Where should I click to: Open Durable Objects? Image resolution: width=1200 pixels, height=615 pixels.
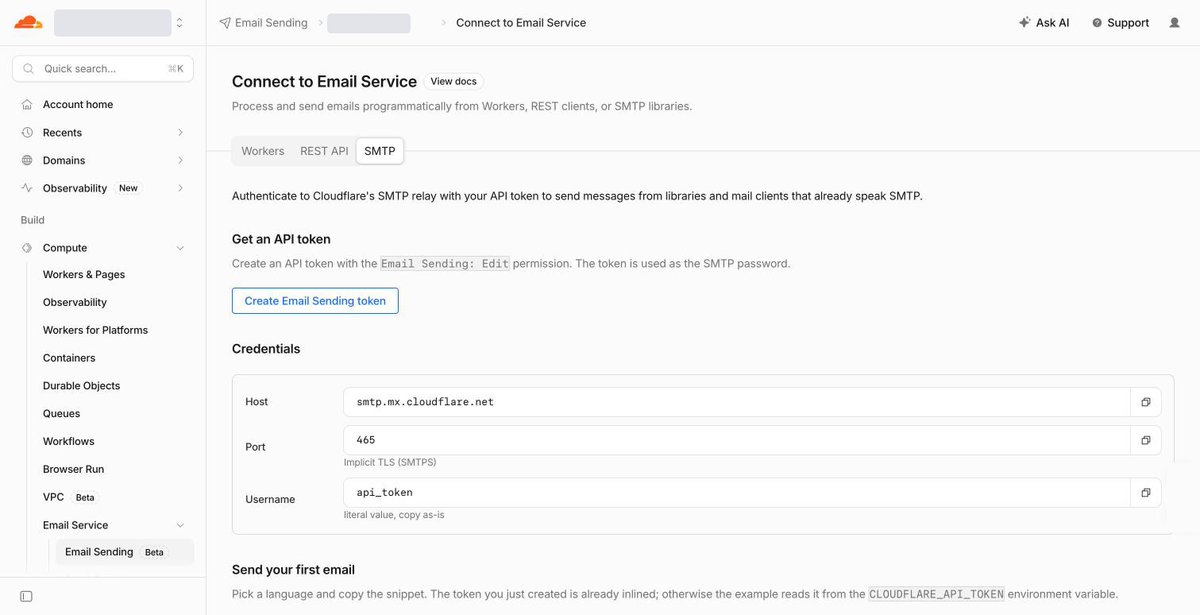[81, 386]
